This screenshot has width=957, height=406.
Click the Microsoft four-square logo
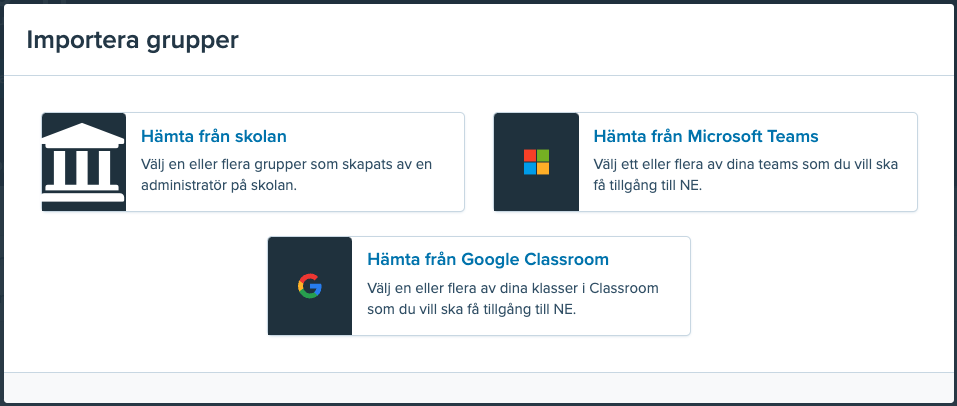pyautogui.click(x=536, y=162)
